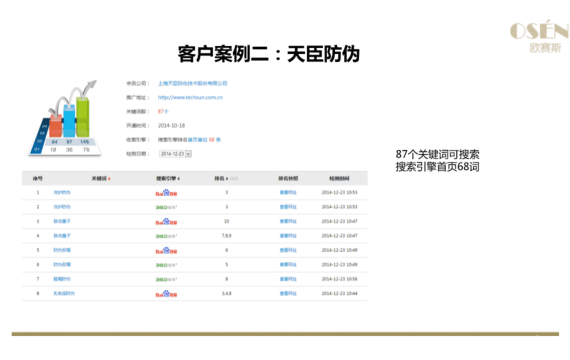Click the 360 search logo in row 6

tap(166, 265)
